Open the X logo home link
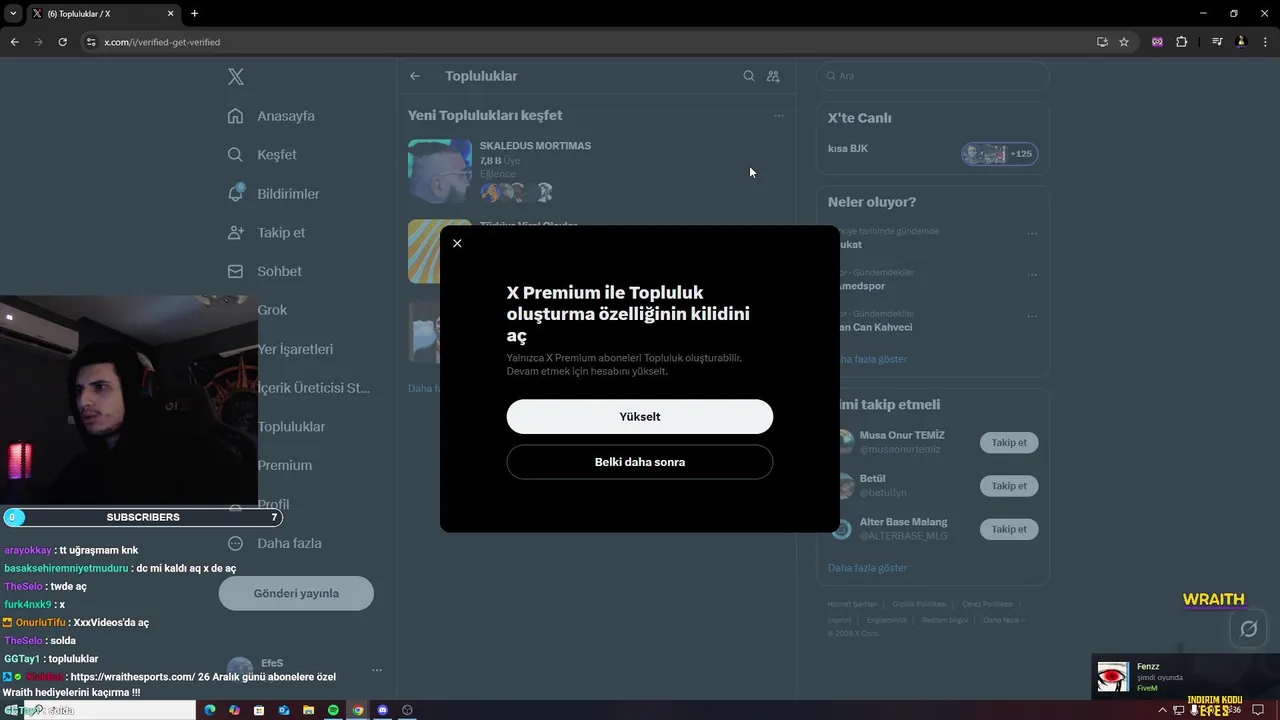The height and width of the screenshot is (720, 1280). 236,76
